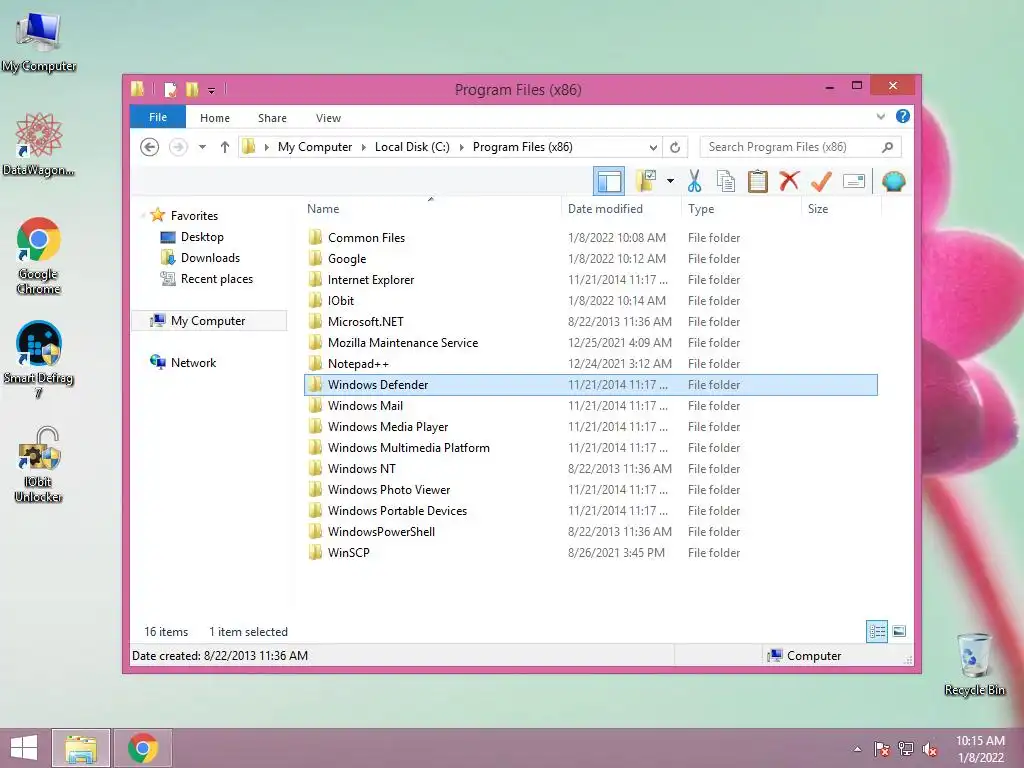The width and height of the screenshot is (1024, 768).
Task: Expand the arrow after My Computer breadcrumb
Action: point(364,148)
